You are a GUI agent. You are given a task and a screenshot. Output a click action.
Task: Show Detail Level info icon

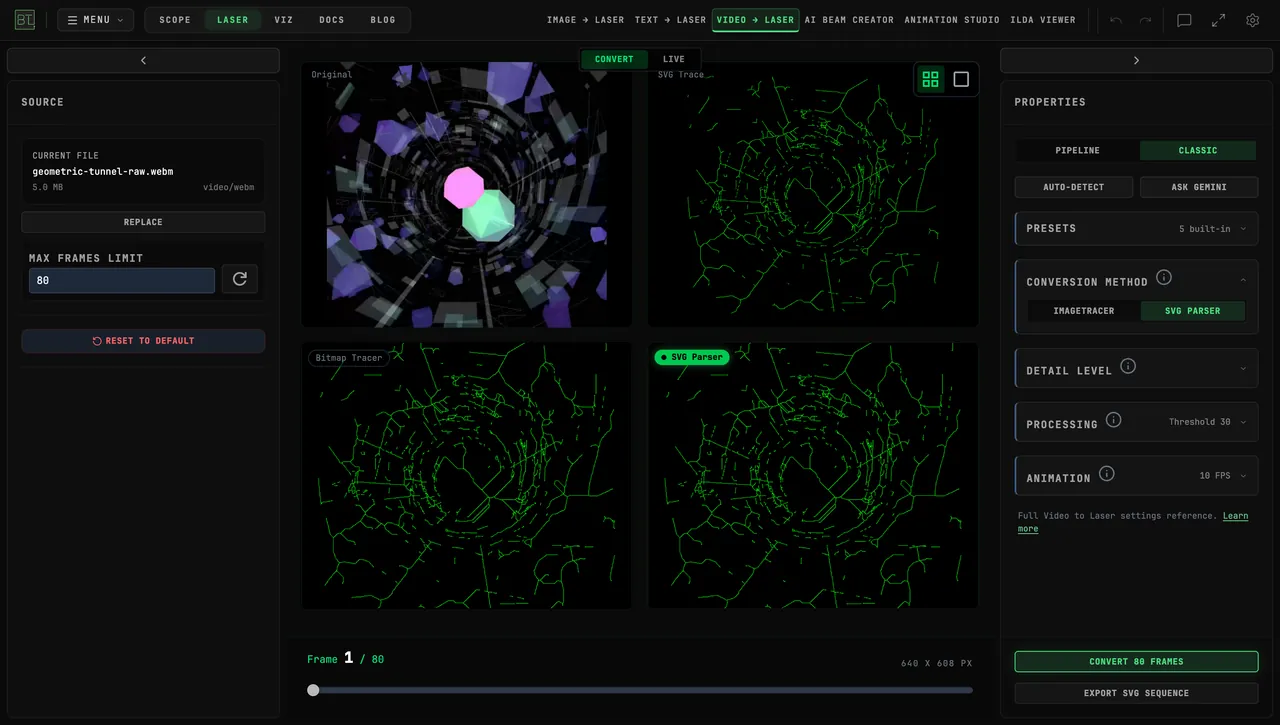pos(1128,366)
